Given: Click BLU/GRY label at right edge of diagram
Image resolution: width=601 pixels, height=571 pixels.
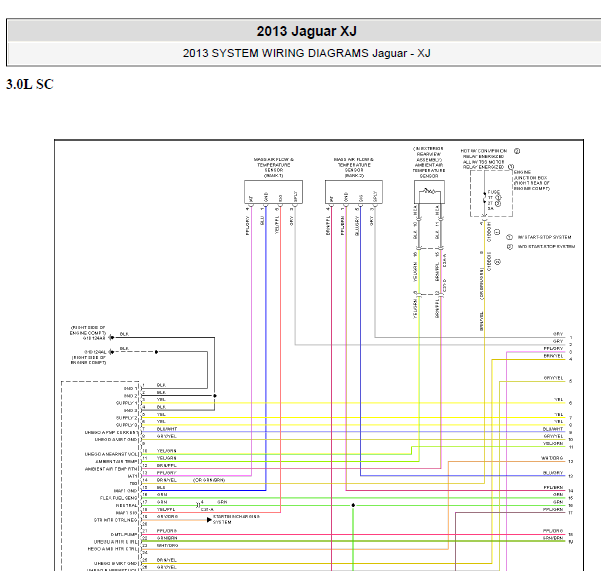Looking at the screenshot, I should (x=553, y=473).
